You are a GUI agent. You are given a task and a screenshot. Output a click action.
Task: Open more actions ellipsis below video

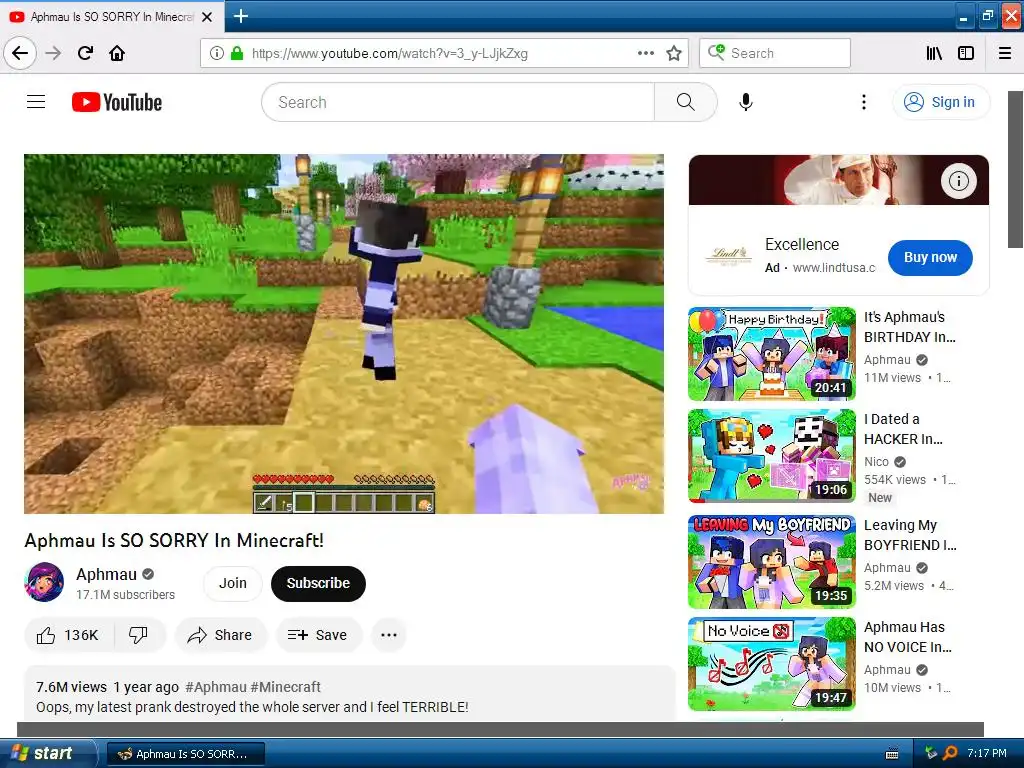click(389, 635)
